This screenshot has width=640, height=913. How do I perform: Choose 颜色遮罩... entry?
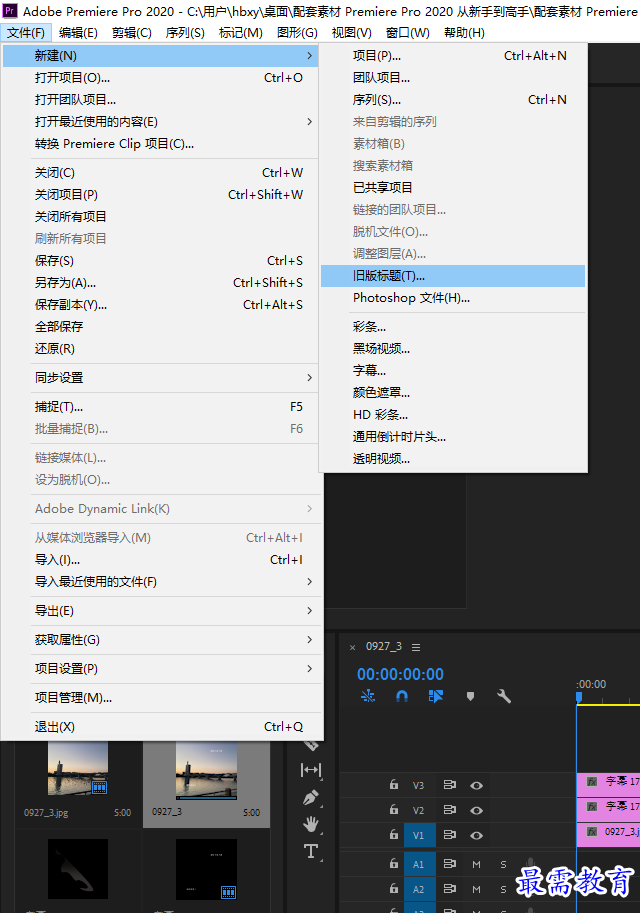click(452, 392)
